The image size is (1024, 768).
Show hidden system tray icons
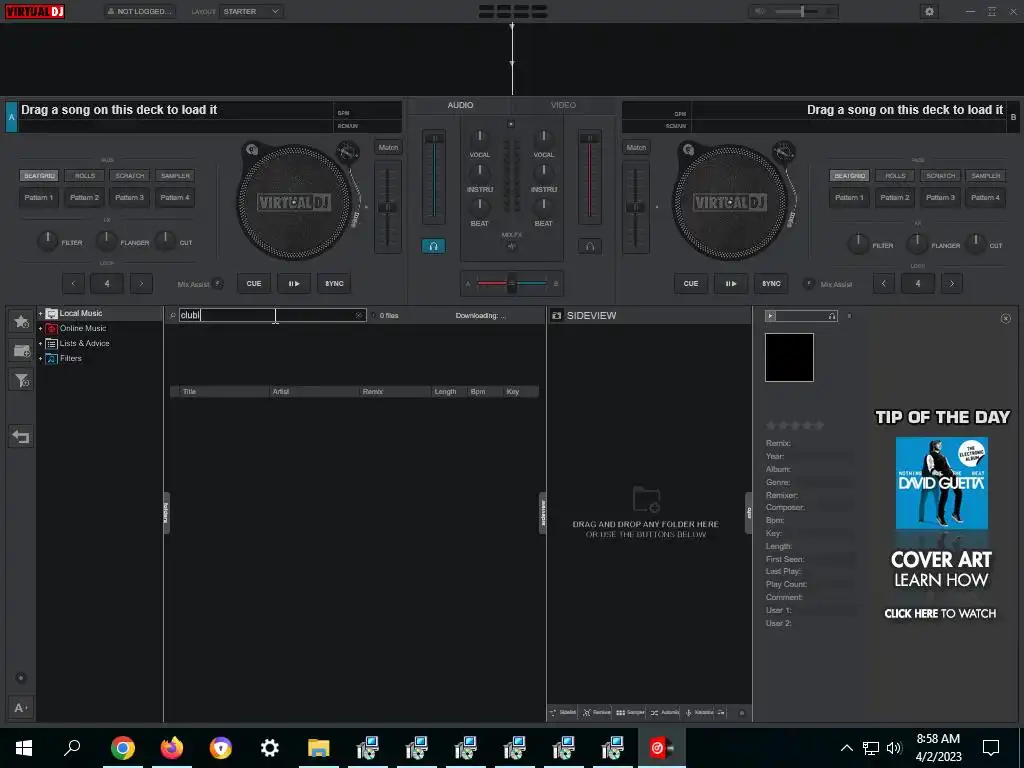tap(846, 748)
